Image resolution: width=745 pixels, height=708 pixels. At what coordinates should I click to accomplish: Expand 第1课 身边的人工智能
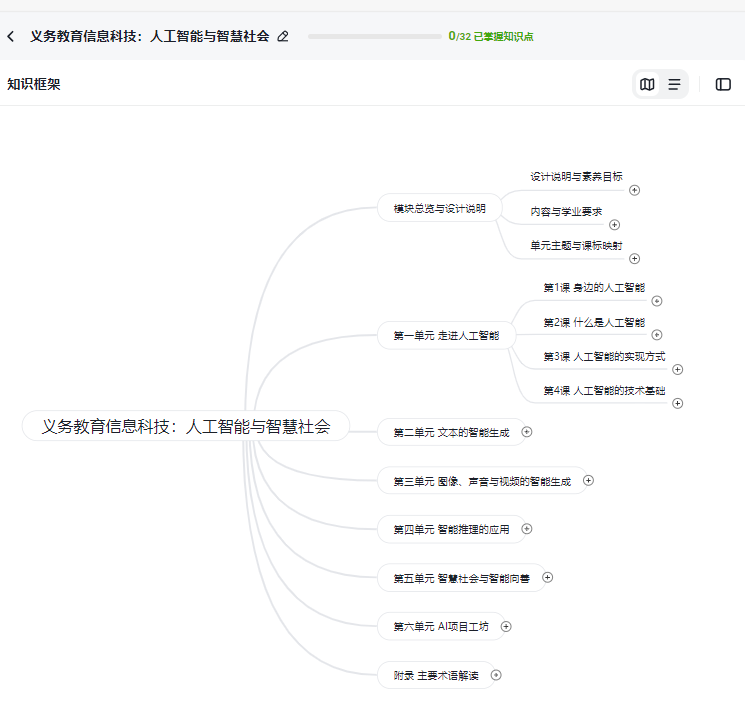click(x=657, y=301)
